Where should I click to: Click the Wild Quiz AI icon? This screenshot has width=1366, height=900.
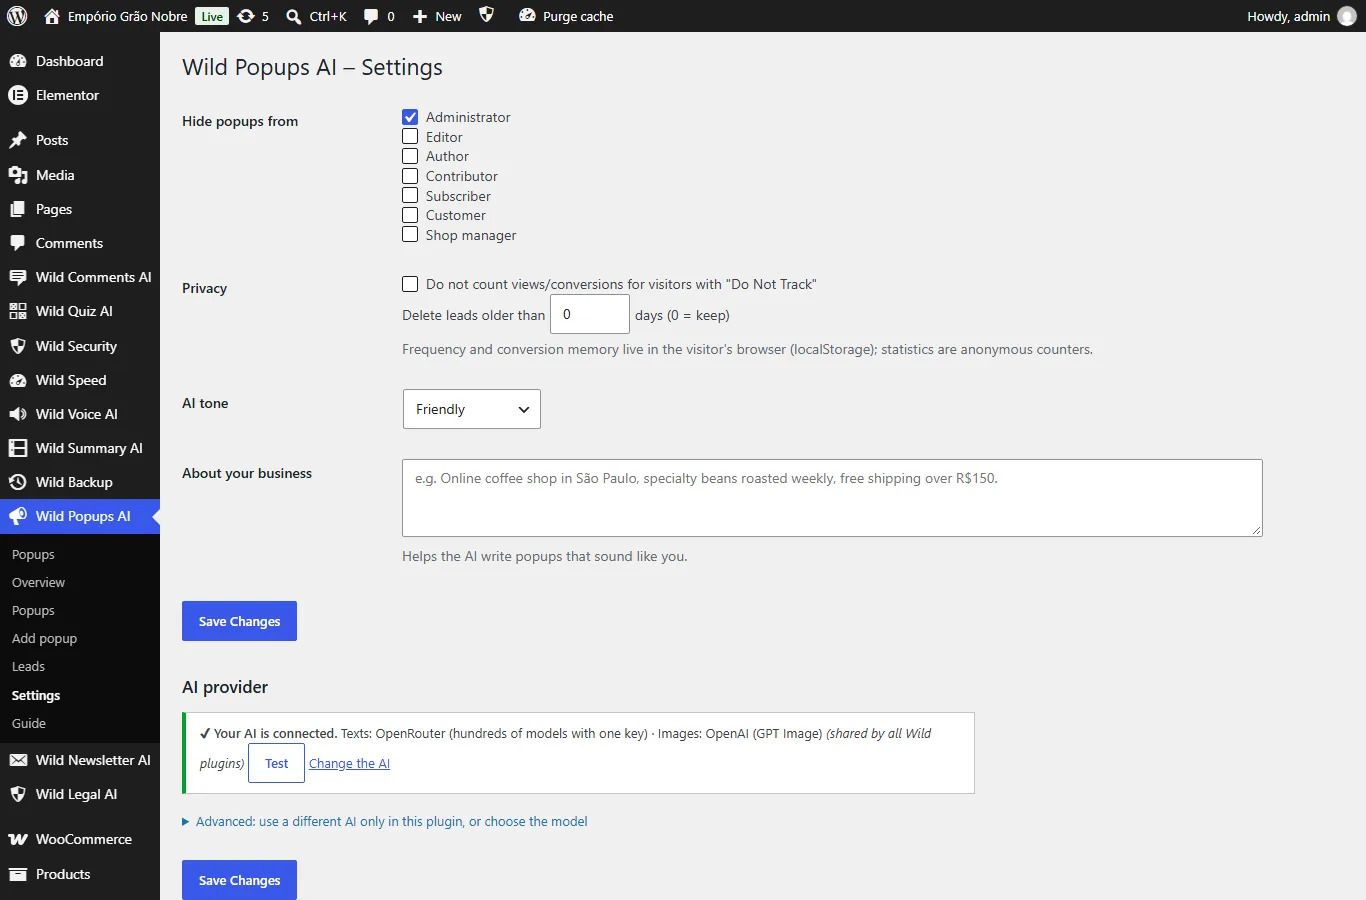pos(18,311)
